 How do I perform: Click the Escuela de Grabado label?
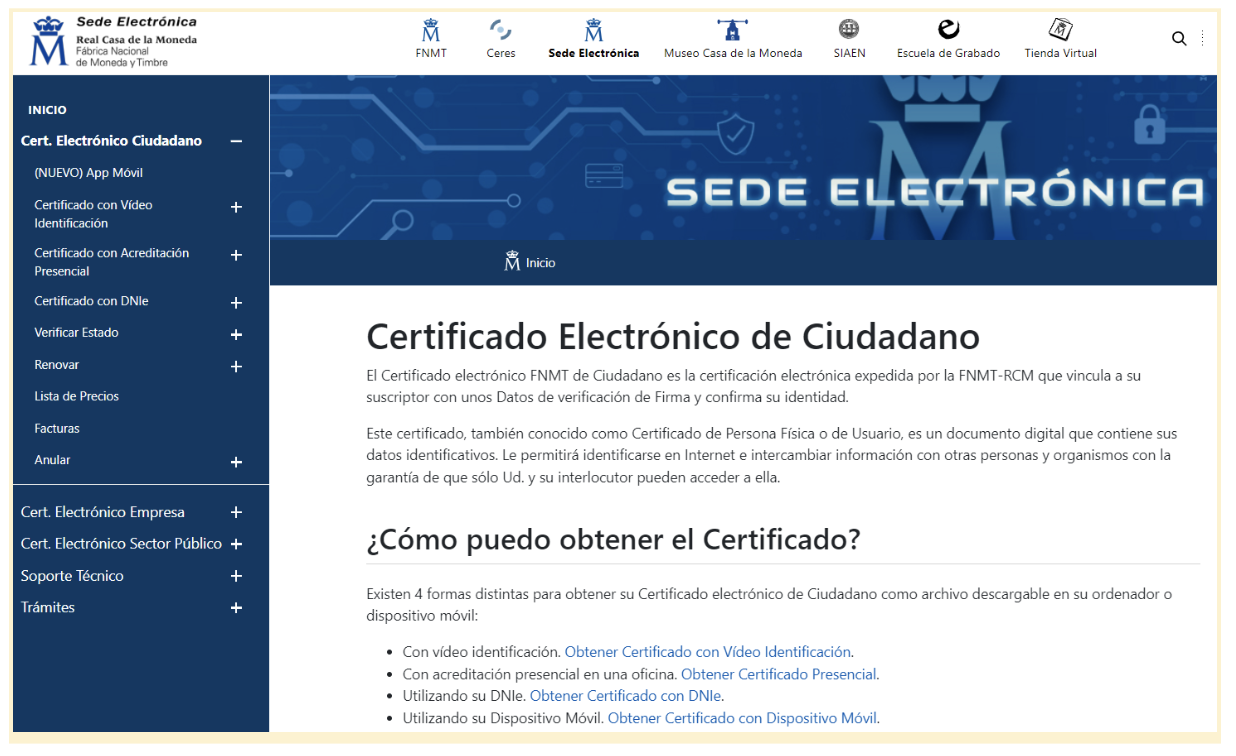pyautogui.click(x=948, y=53)
